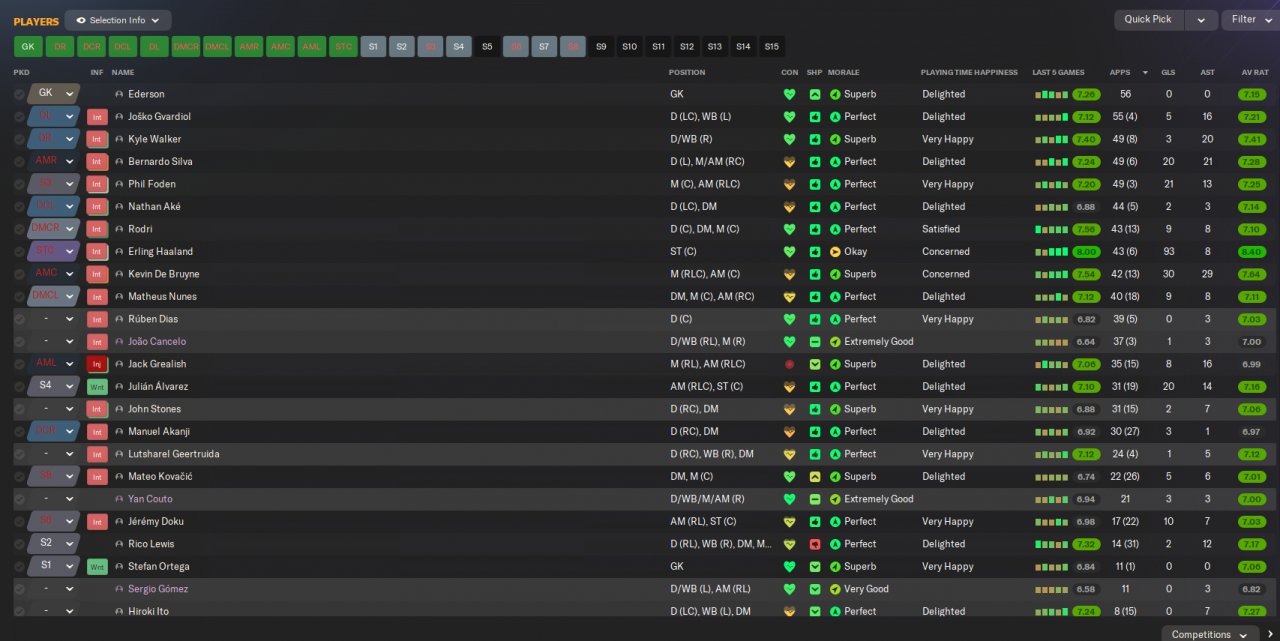The width and height of the screenshot is (1280, 641).
Task: Open Erling Haaland's STC position dropdown
Action: [54, 252]
